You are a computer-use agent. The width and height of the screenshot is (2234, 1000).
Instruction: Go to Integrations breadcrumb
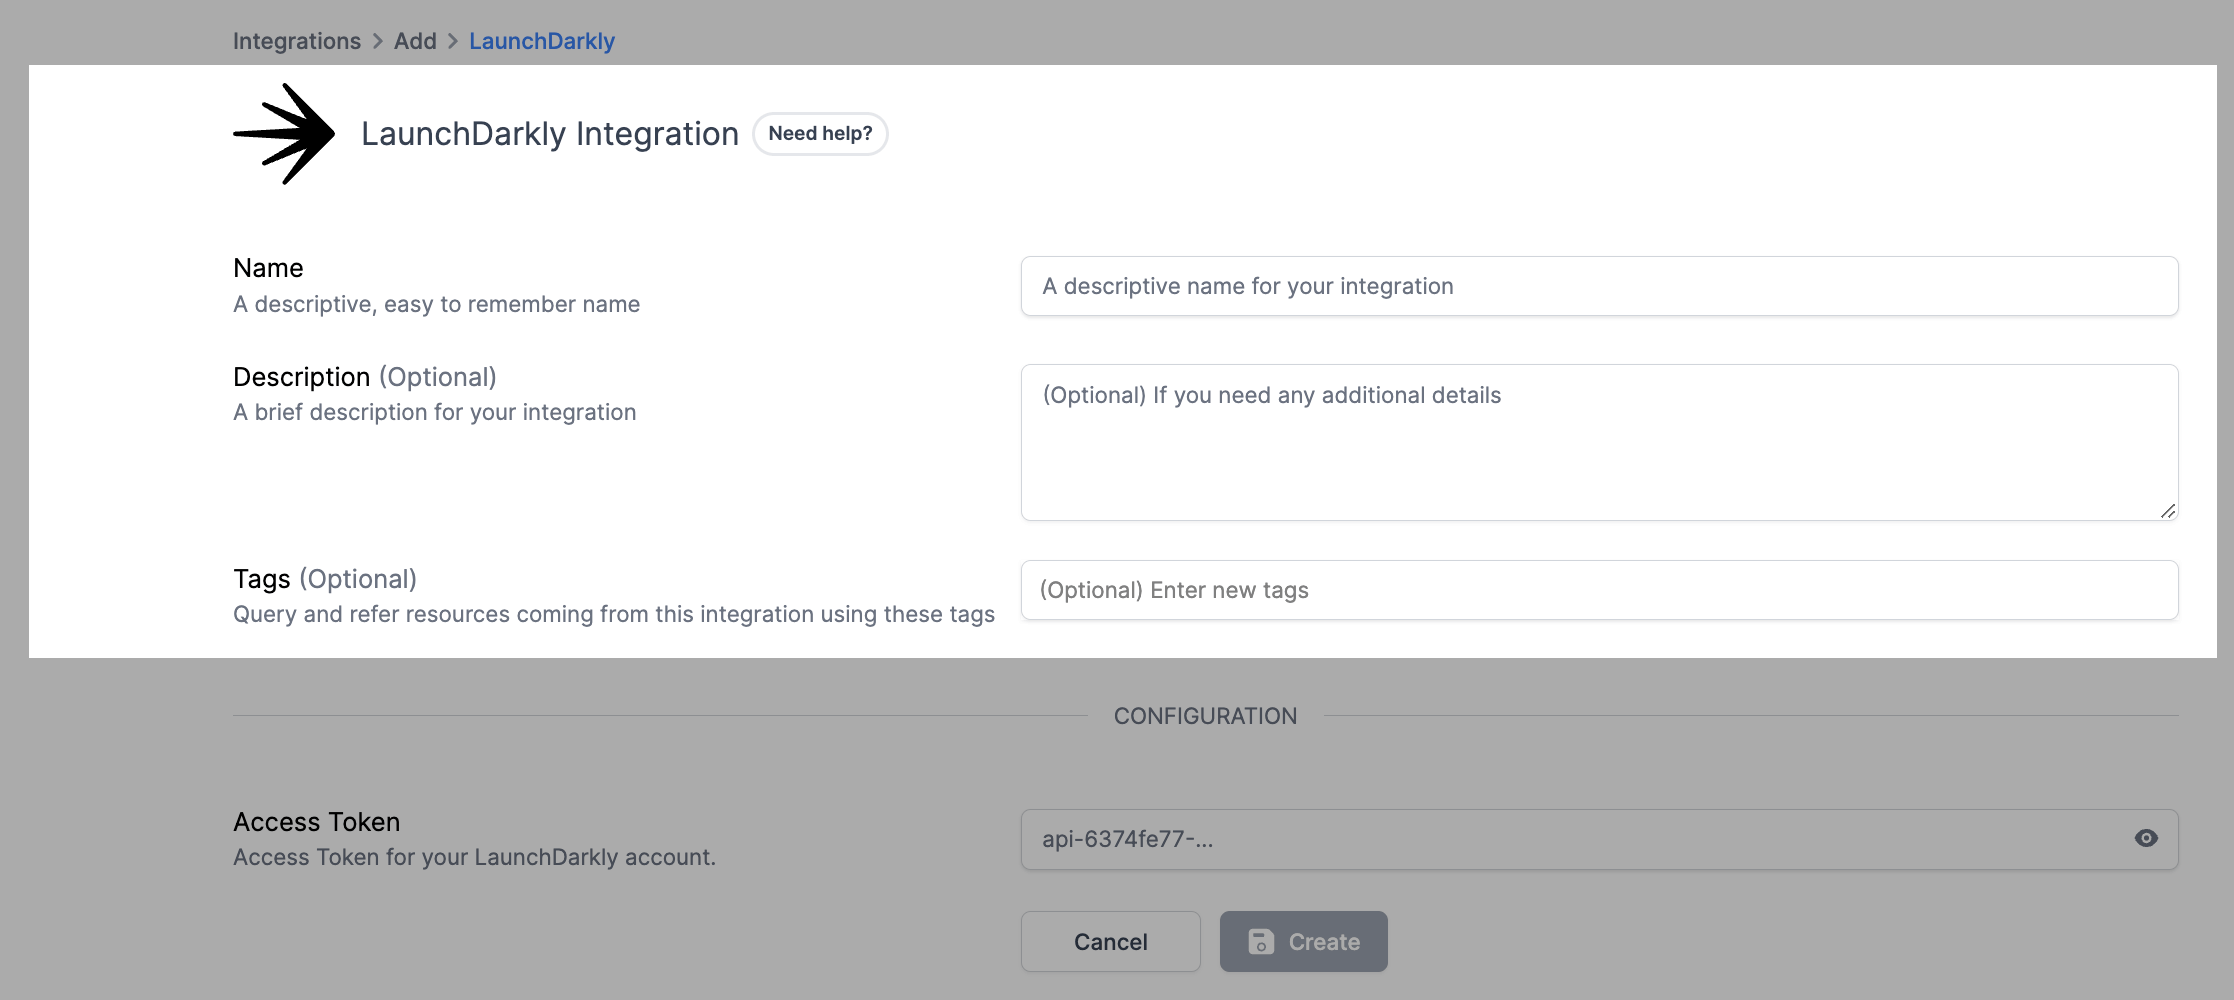click(x=297, y=41)
